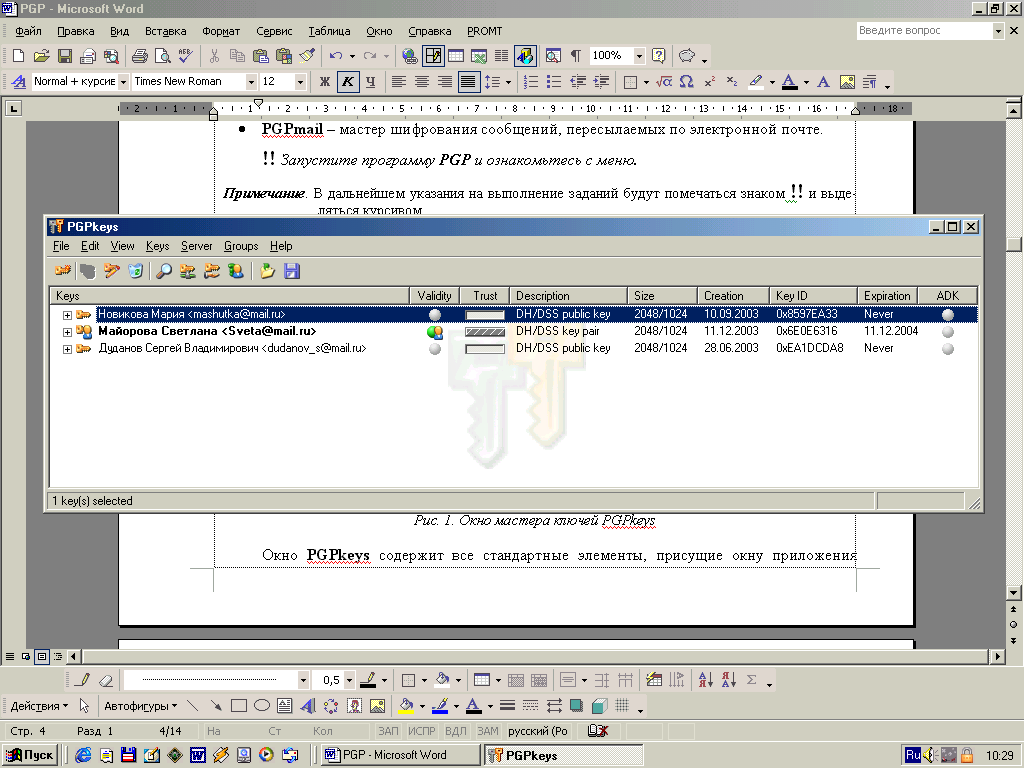Open the Действия button on Drawing toolbar
The image size is (1024, 768).
(39, 706)
